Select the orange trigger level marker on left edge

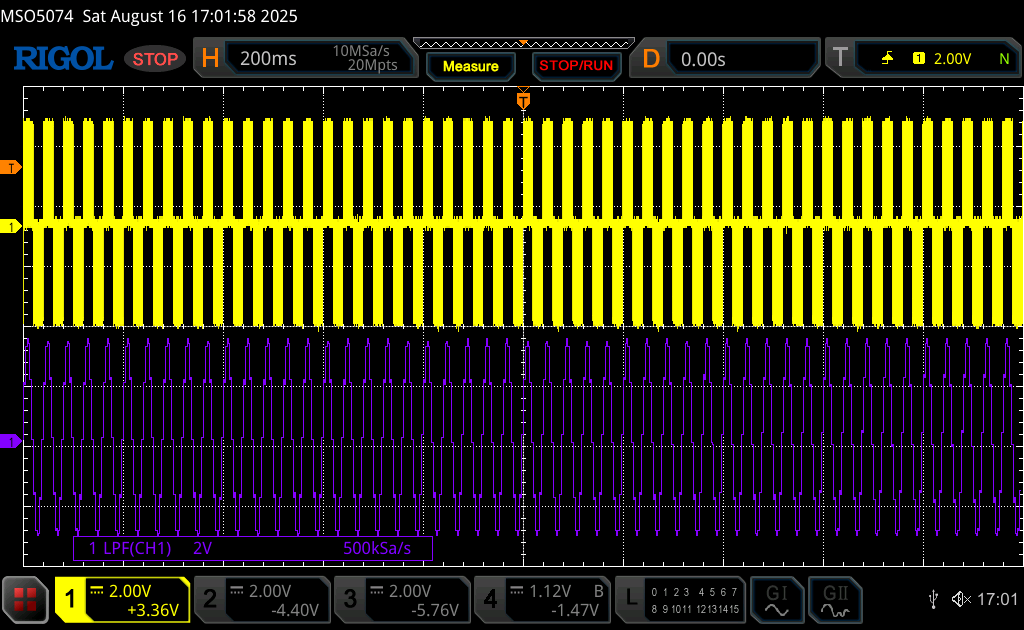click(x=10, y=168)
